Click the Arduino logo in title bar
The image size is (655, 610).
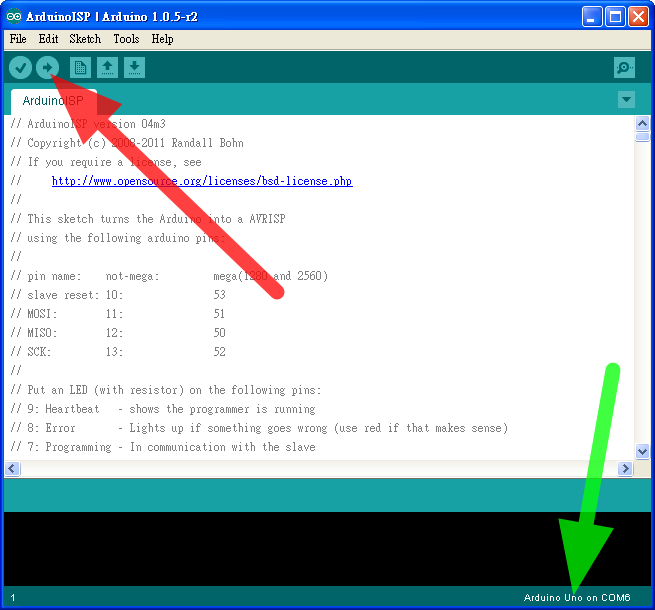click(x=14, y=16)
